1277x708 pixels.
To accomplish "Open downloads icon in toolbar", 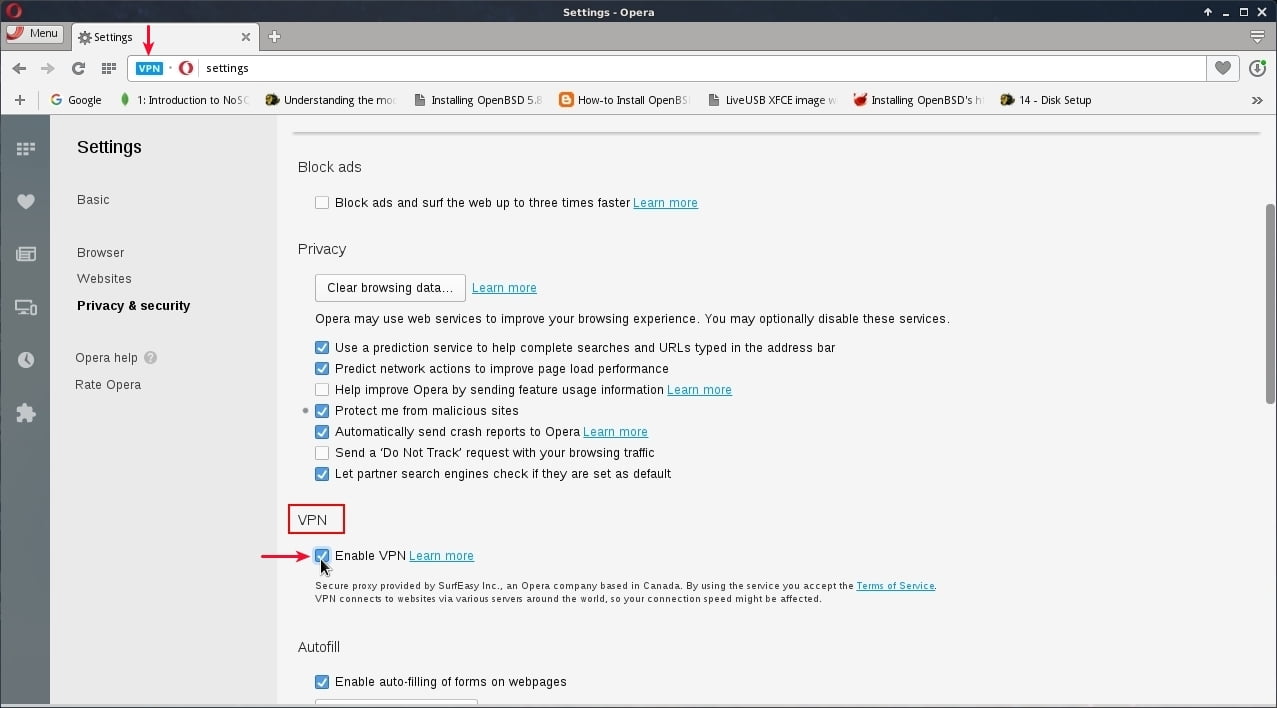I will click(x=1257, y=68).
